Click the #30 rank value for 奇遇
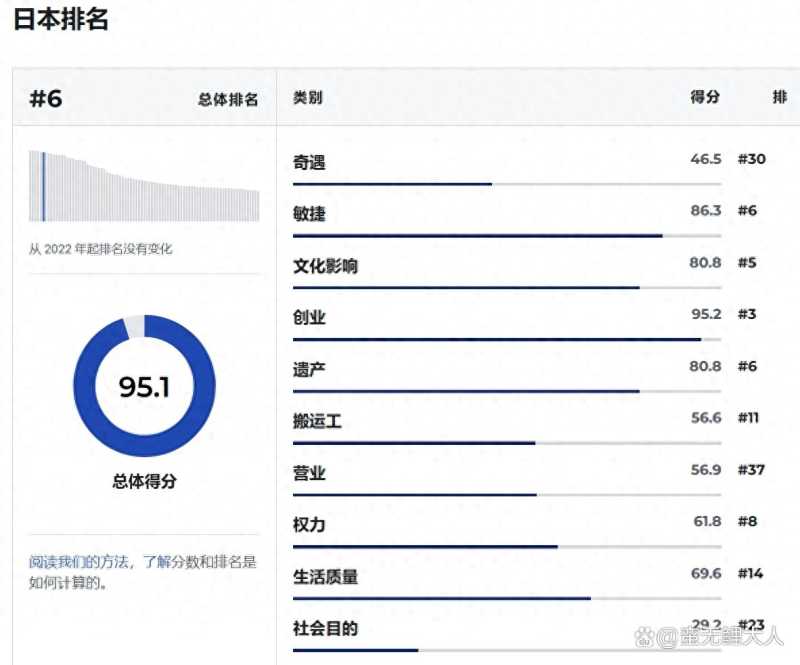Image resolution: width=800 pixels, height=665 pixels. click(751, 158)
